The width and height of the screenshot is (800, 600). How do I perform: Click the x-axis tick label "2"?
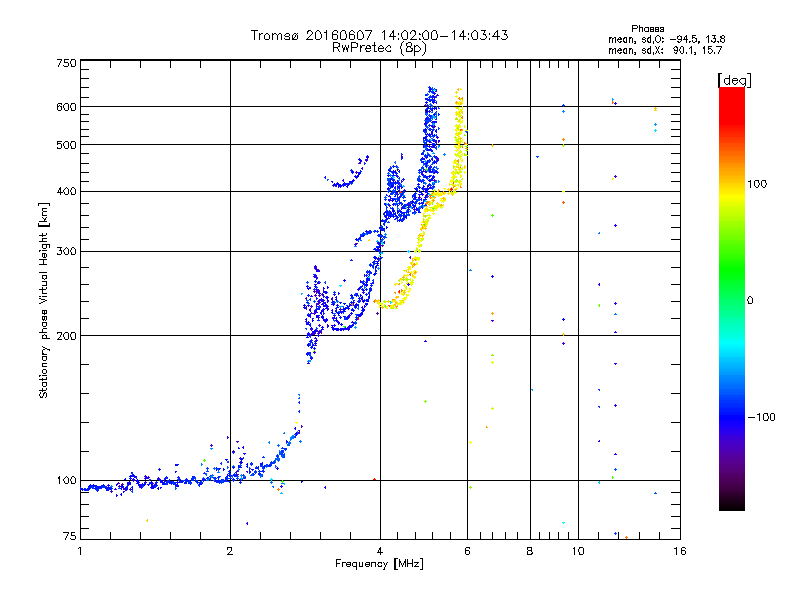pos(230,551)
